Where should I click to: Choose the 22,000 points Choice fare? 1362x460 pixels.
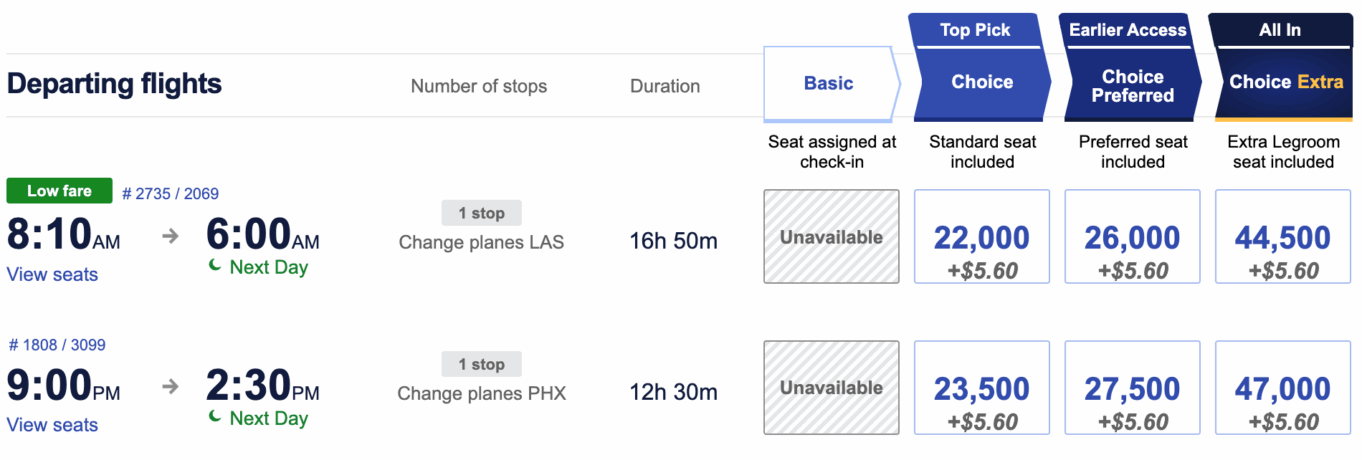(x=982, y=236)
